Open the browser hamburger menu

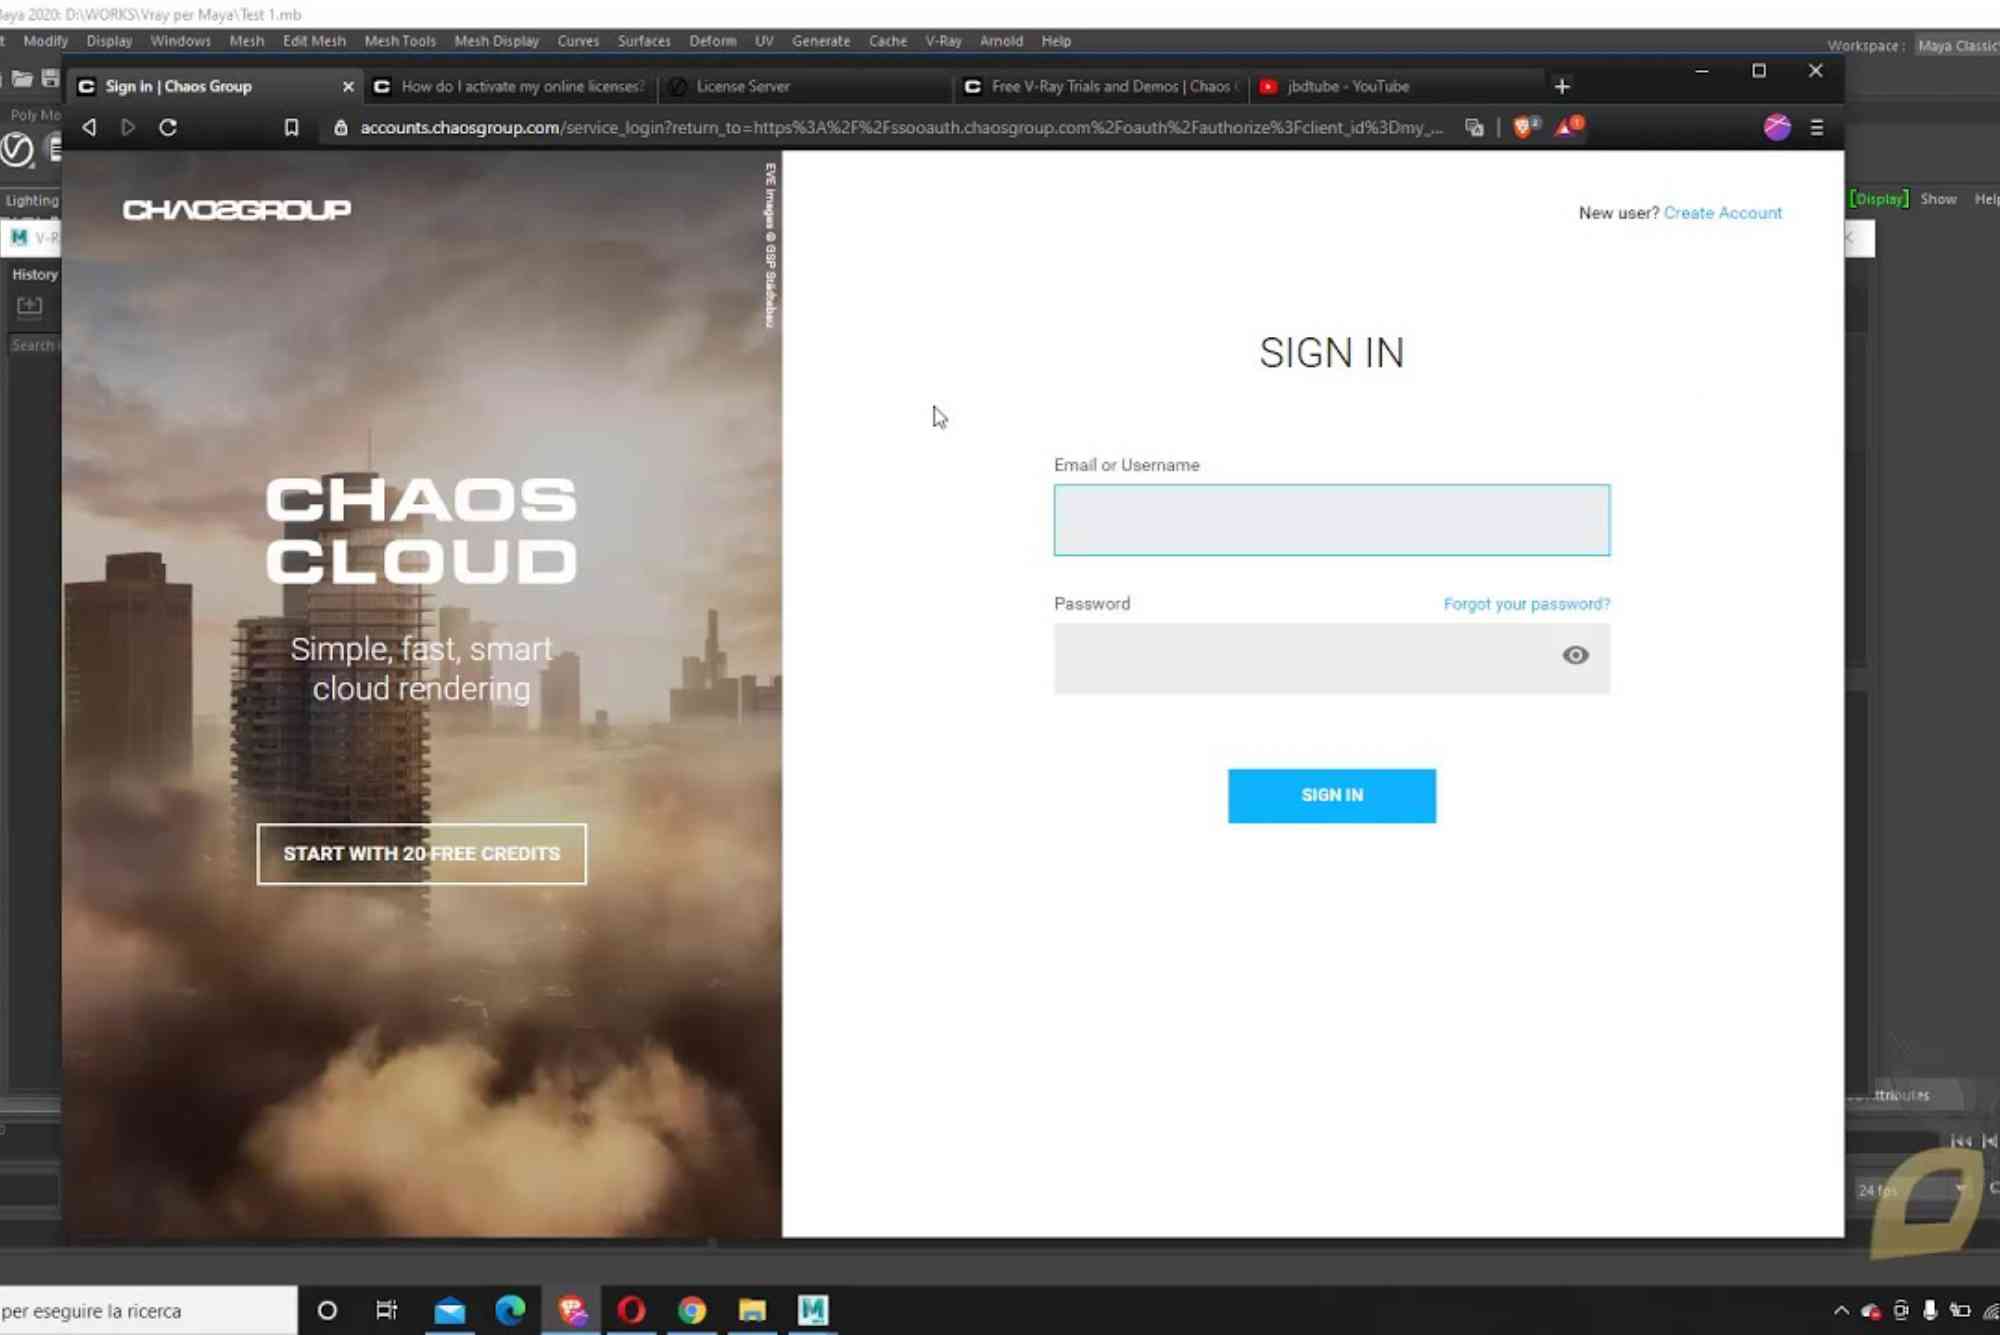[1817, 127]
